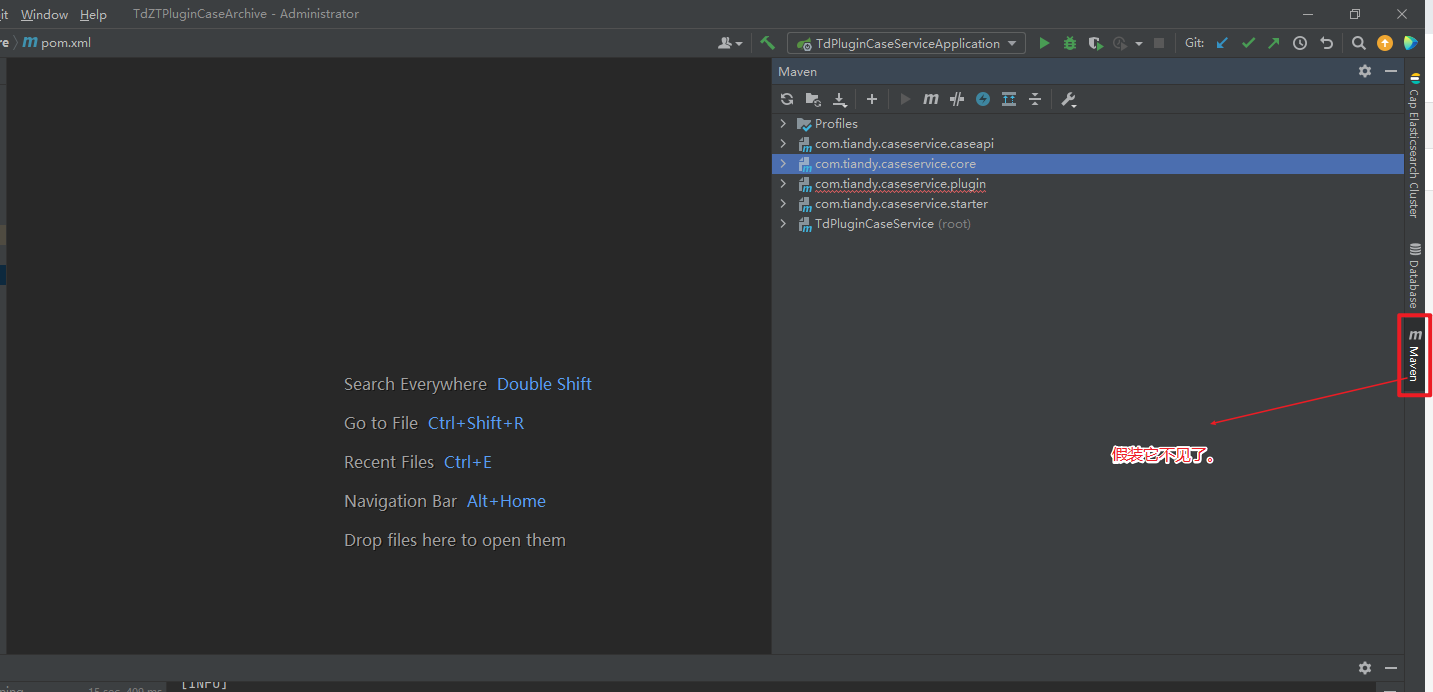Expand com.tiandy.caseservice.starter node
Screen dimensions: 1433x692
point(783,203)
